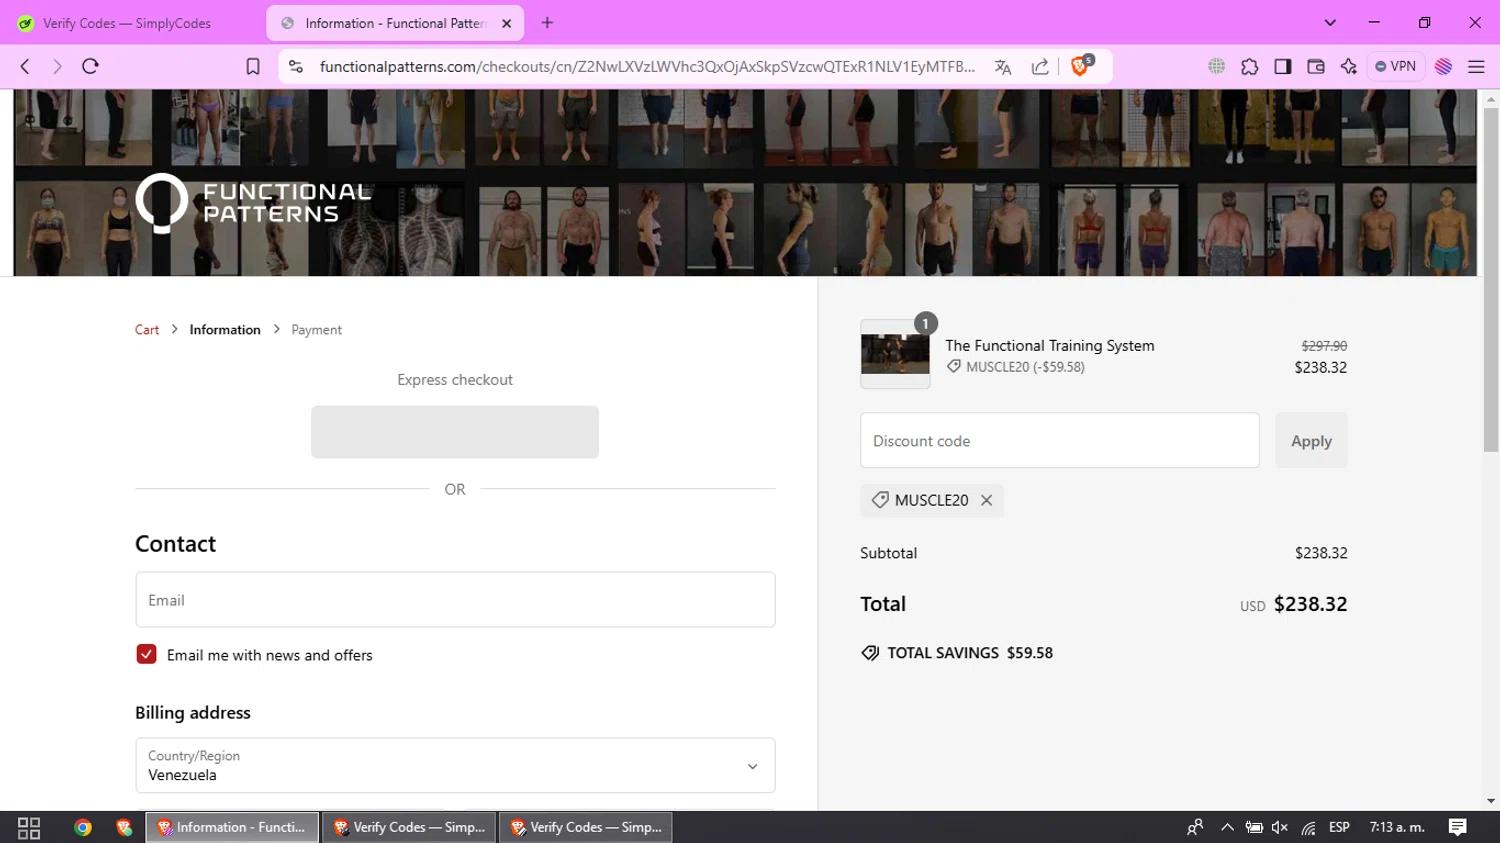Open the striped profile avatar icon
Image resolution: width=1500 pixels, height=843 pixels.
tap(1443, 66)
